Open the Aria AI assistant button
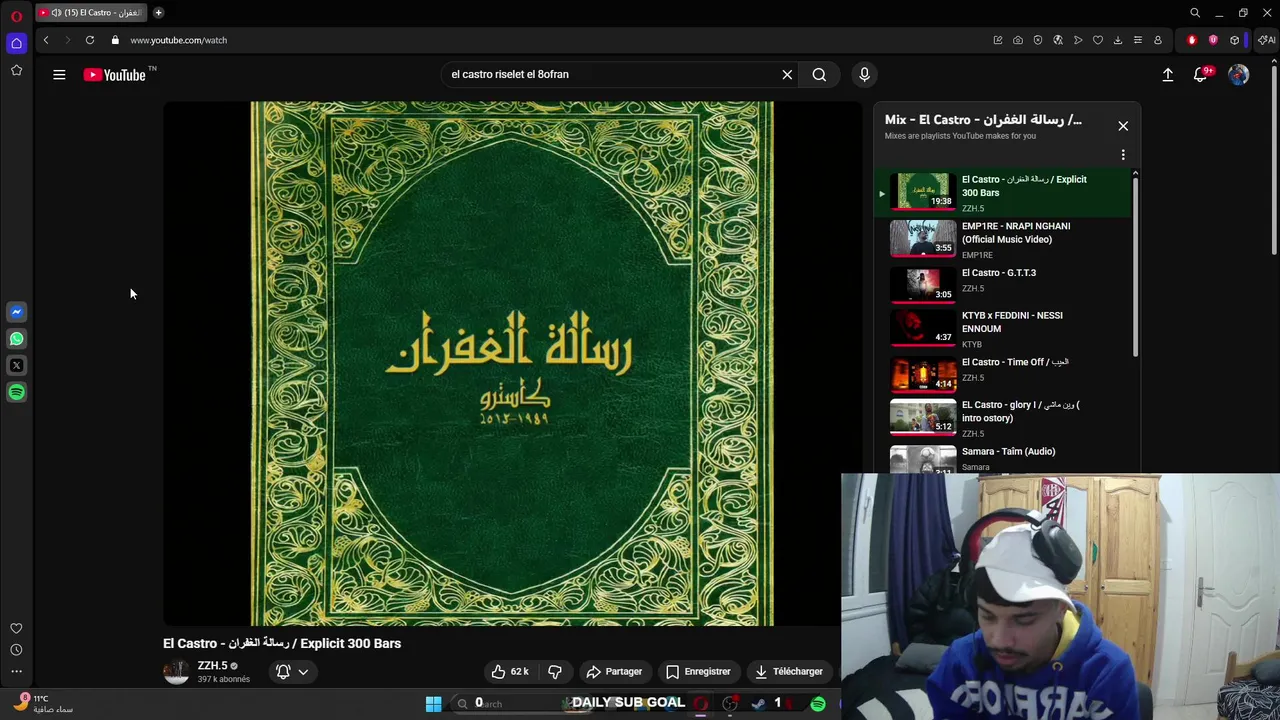 click(x=1266, y=40)
